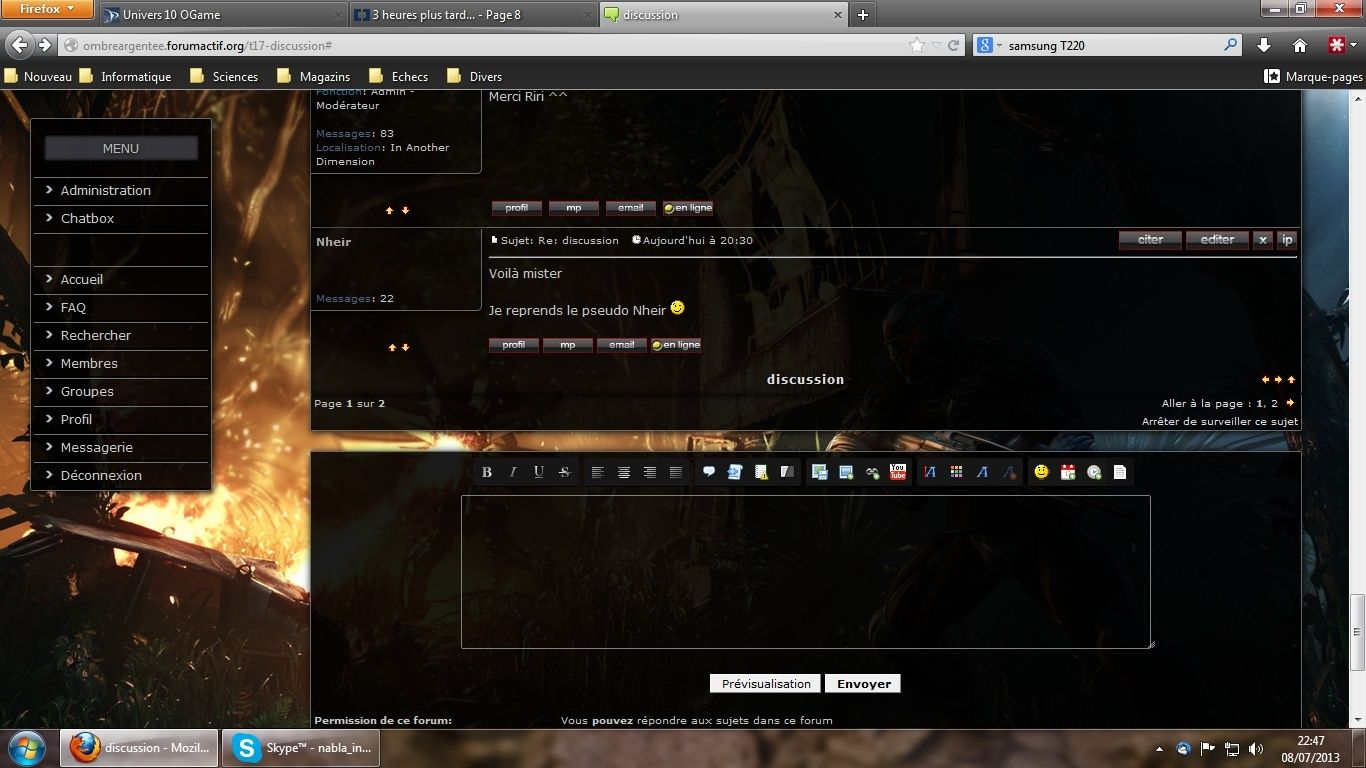Delete Nheir's post with the x button
The height and width of the screenshot is (768, 1366).
(1263, 240)
